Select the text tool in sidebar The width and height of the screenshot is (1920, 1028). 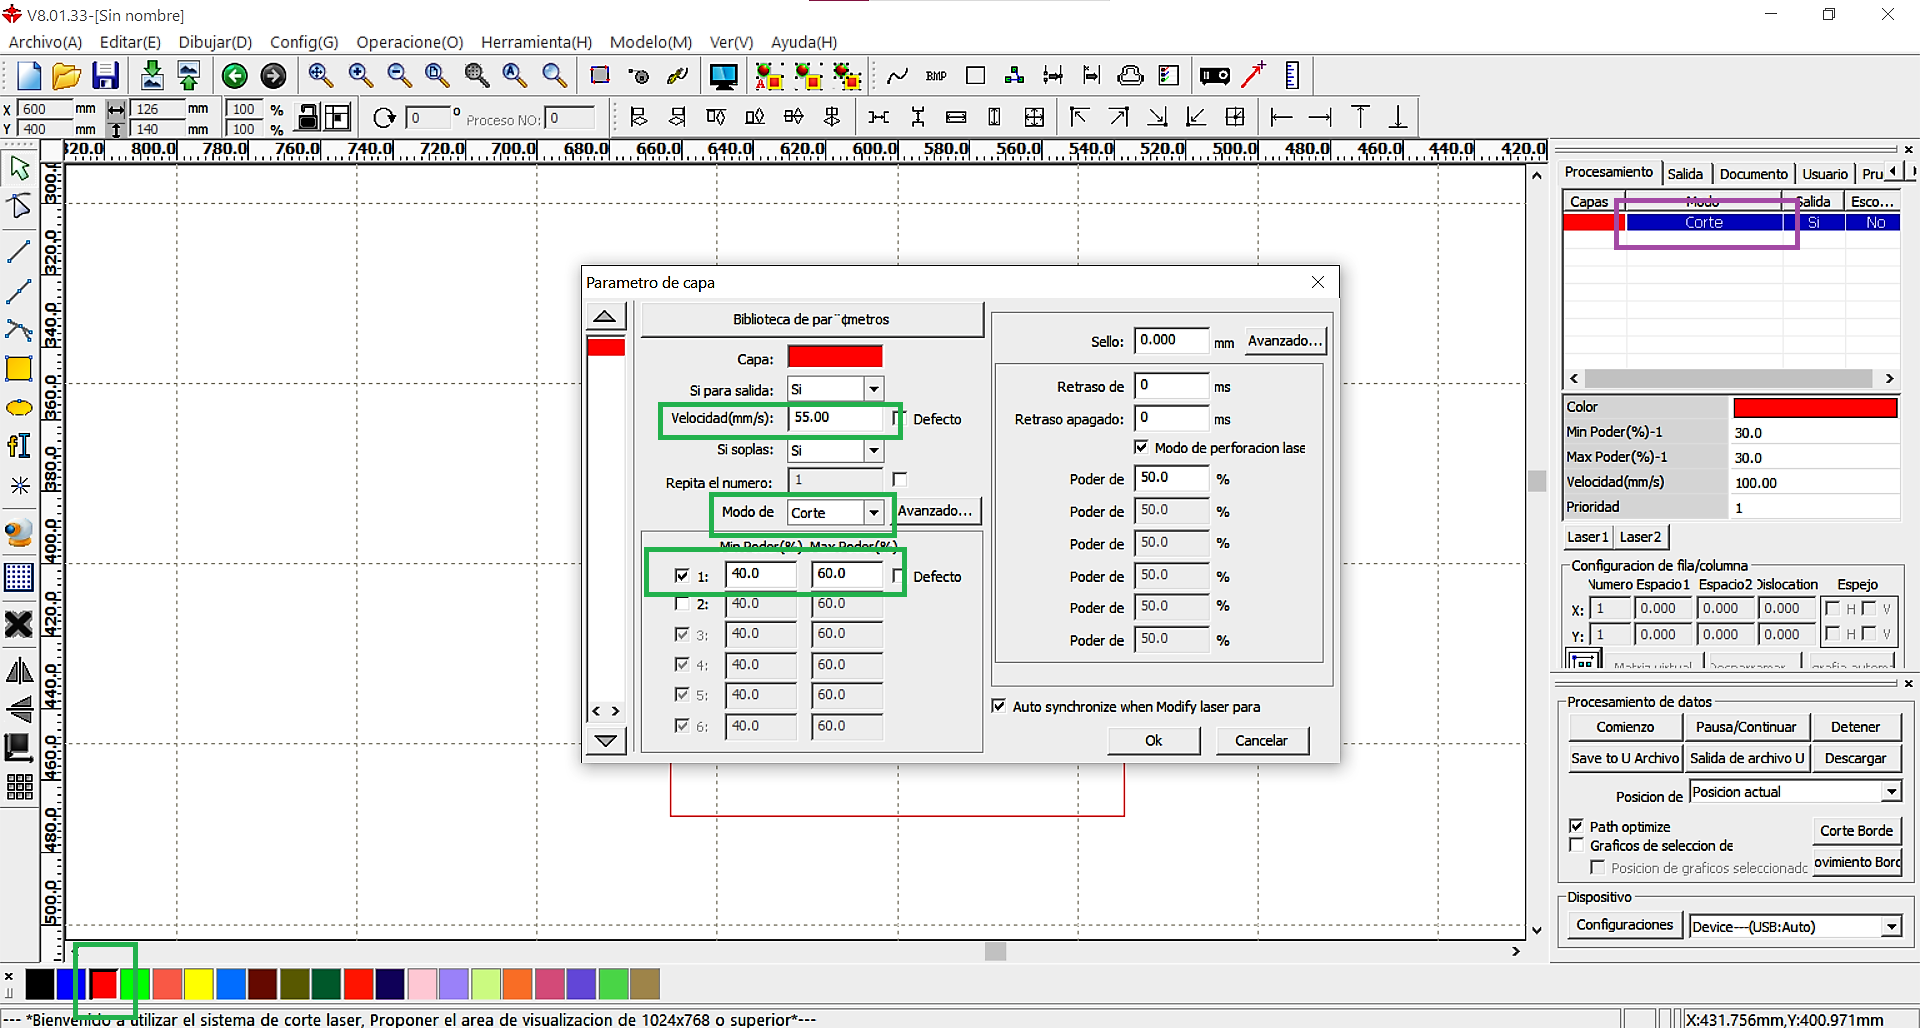click(19, 446)
